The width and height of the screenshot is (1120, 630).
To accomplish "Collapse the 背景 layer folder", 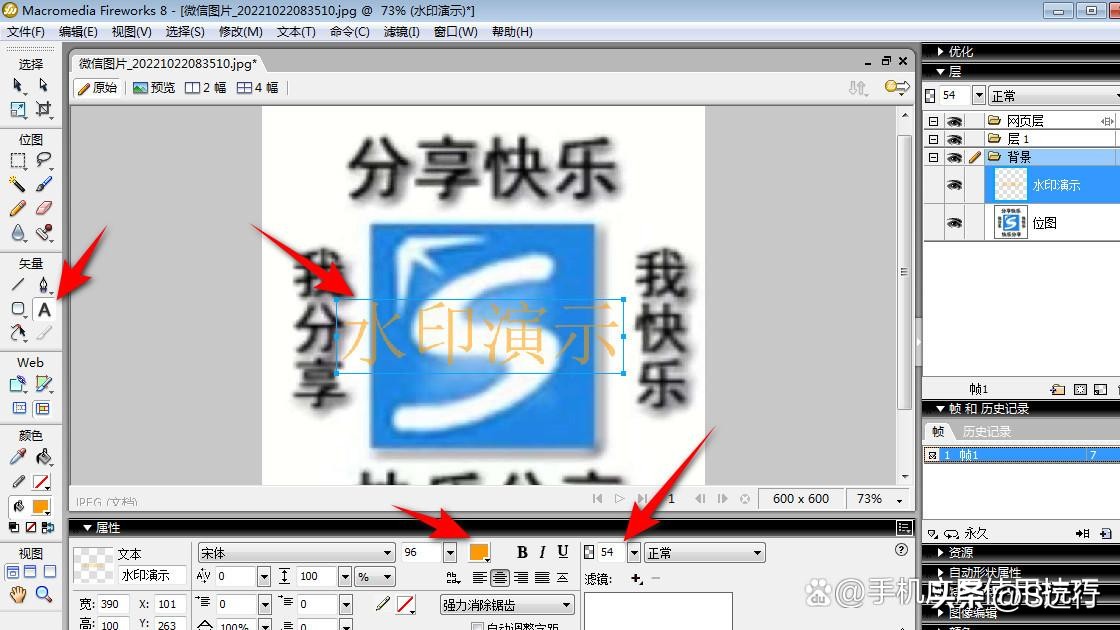I will 933,157.
